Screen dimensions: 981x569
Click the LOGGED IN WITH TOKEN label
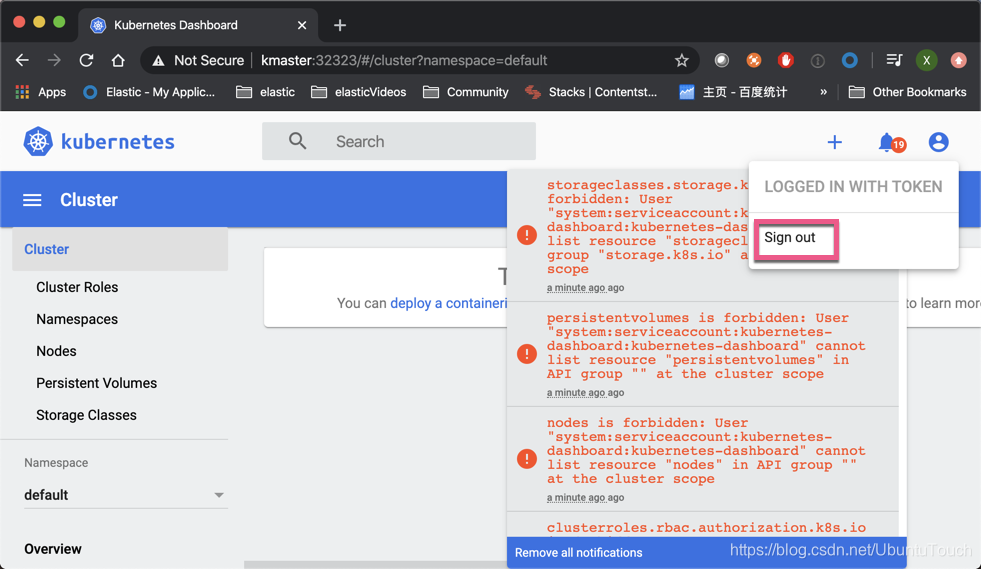(853, 187)
